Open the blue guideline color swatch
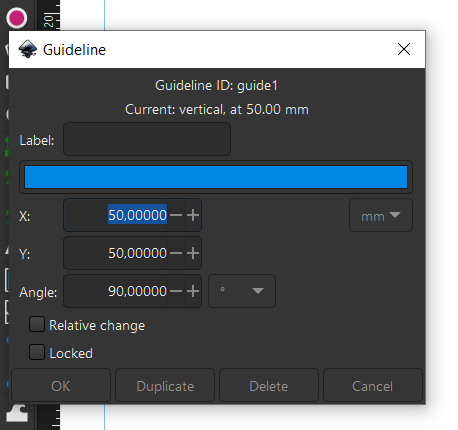This screenshot has width=458, height=430. click(216, 177)
